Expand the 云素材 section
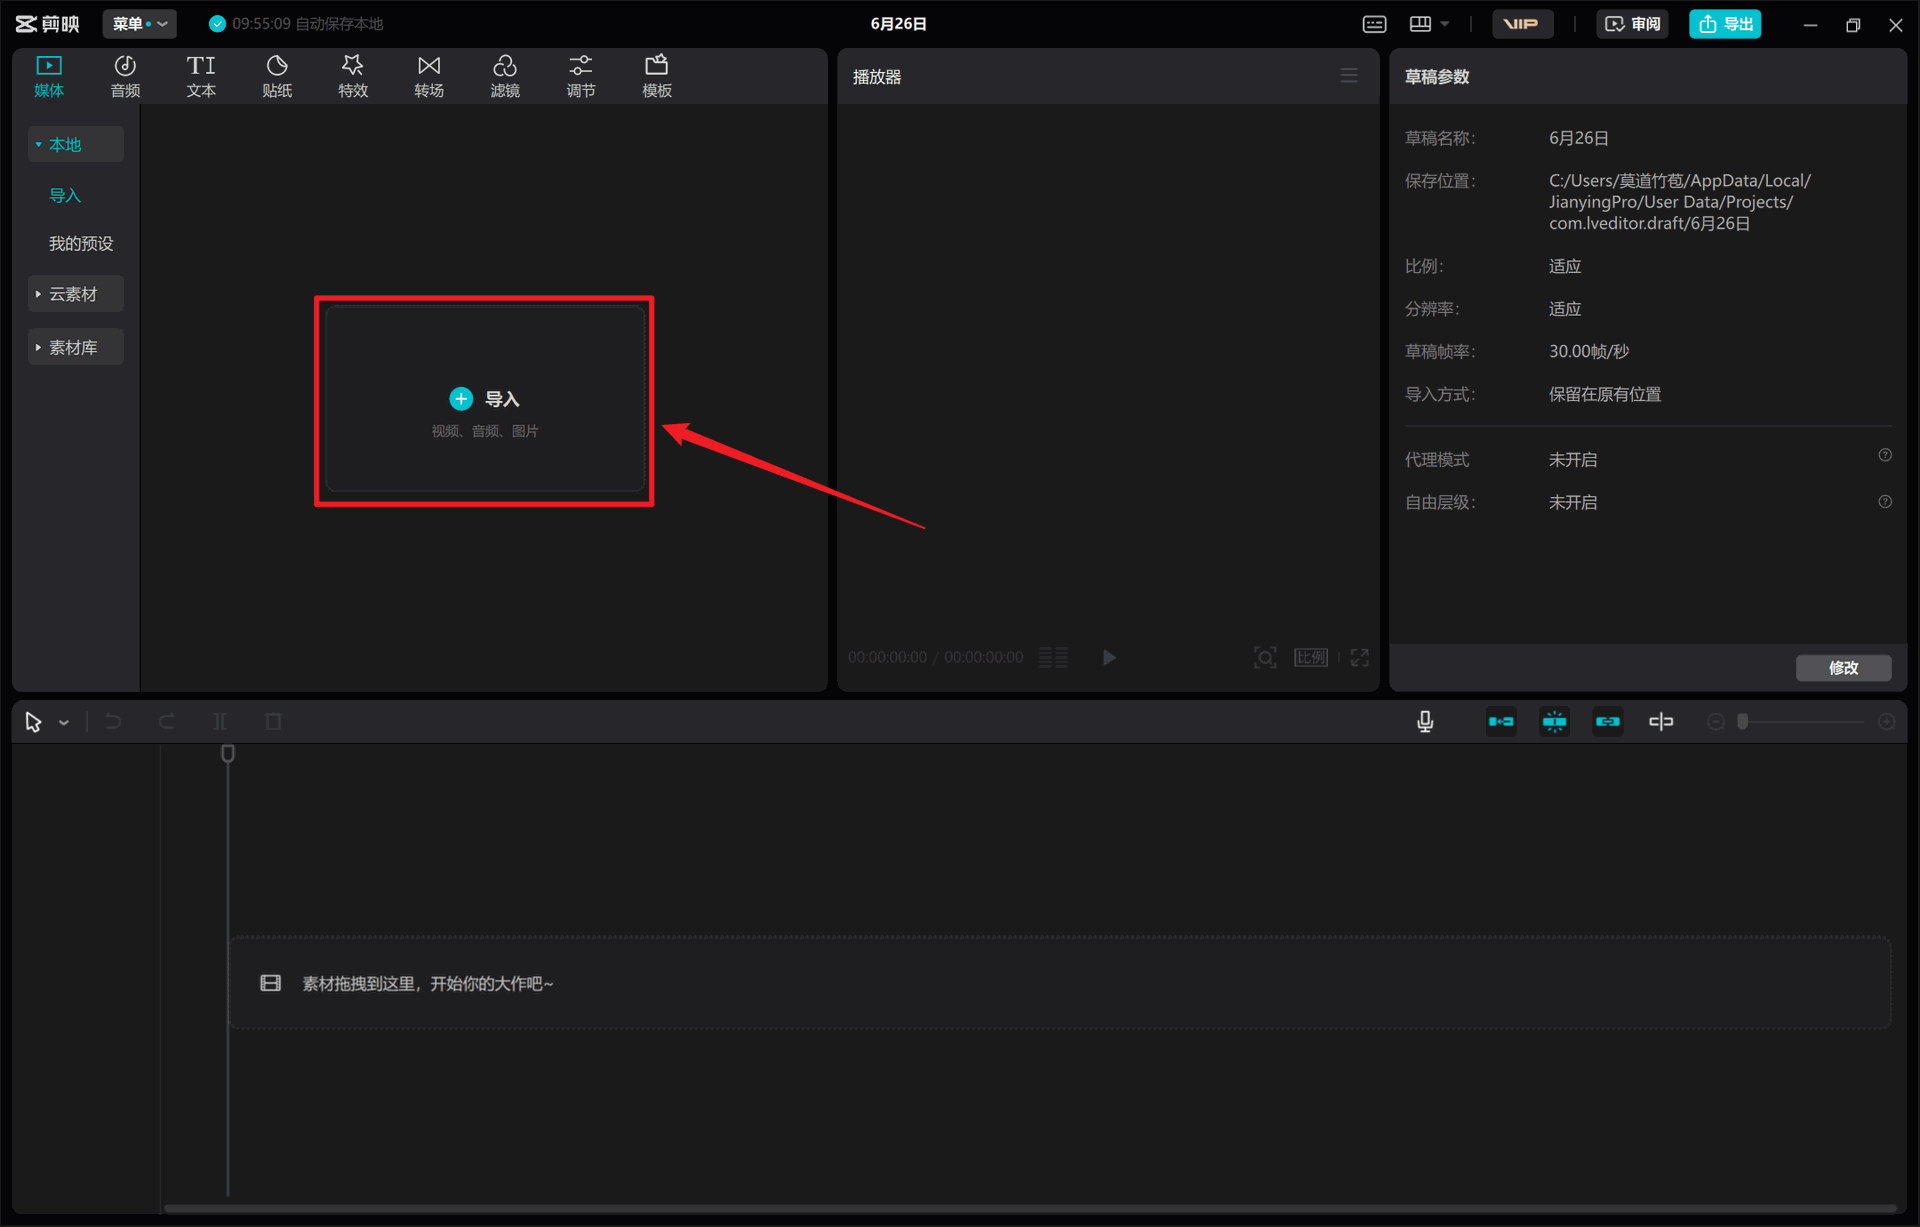1920x1227 pixels. [x=76, y=294]
